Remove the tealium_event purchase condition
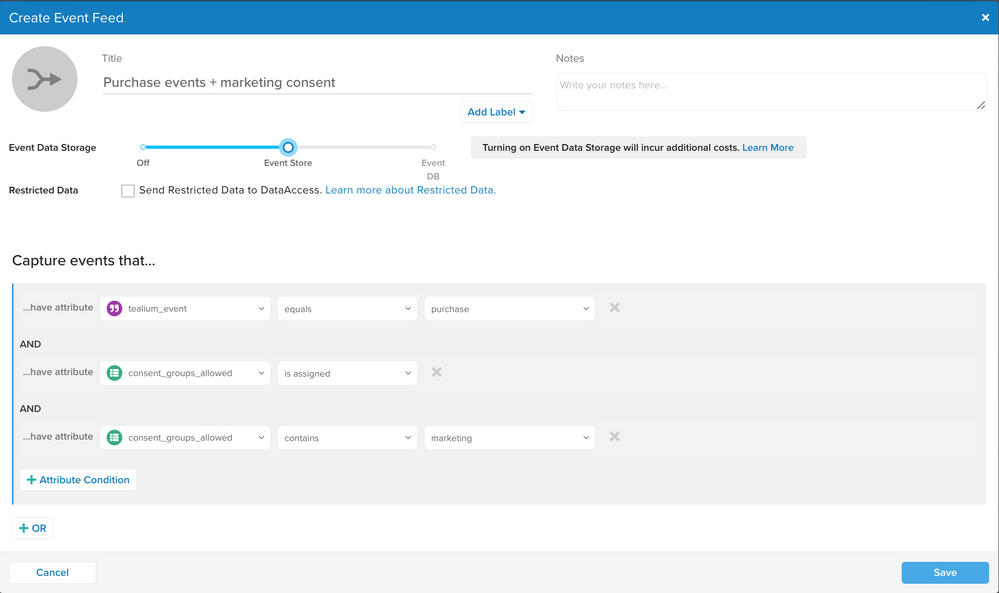This screenshot has height=593, width=999. pyautogui.click(x=614, y=308)
